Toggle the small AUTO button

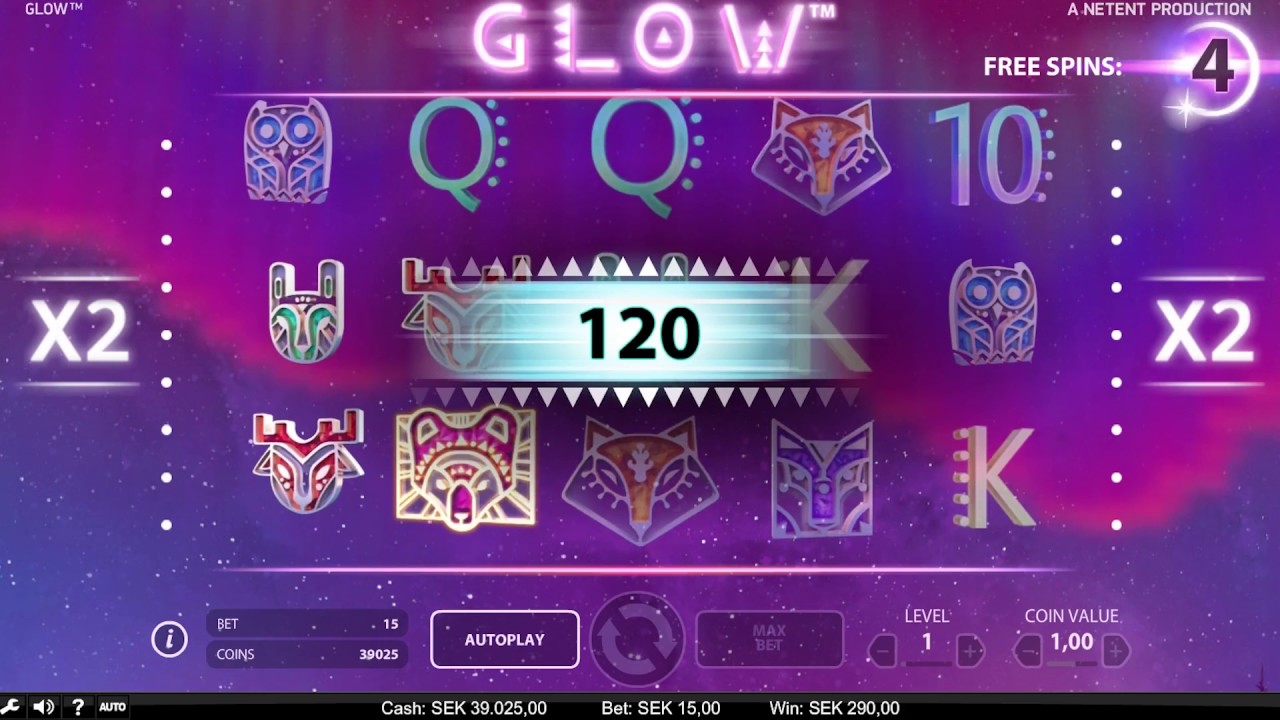tap(112, 707)
